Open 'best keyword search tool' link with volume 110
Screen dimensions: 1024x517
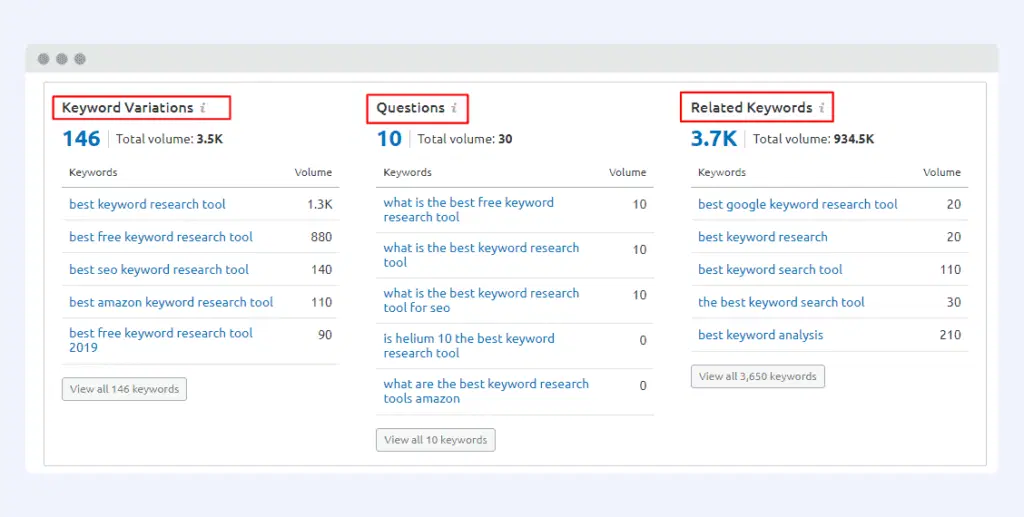[x=770, y=270]
